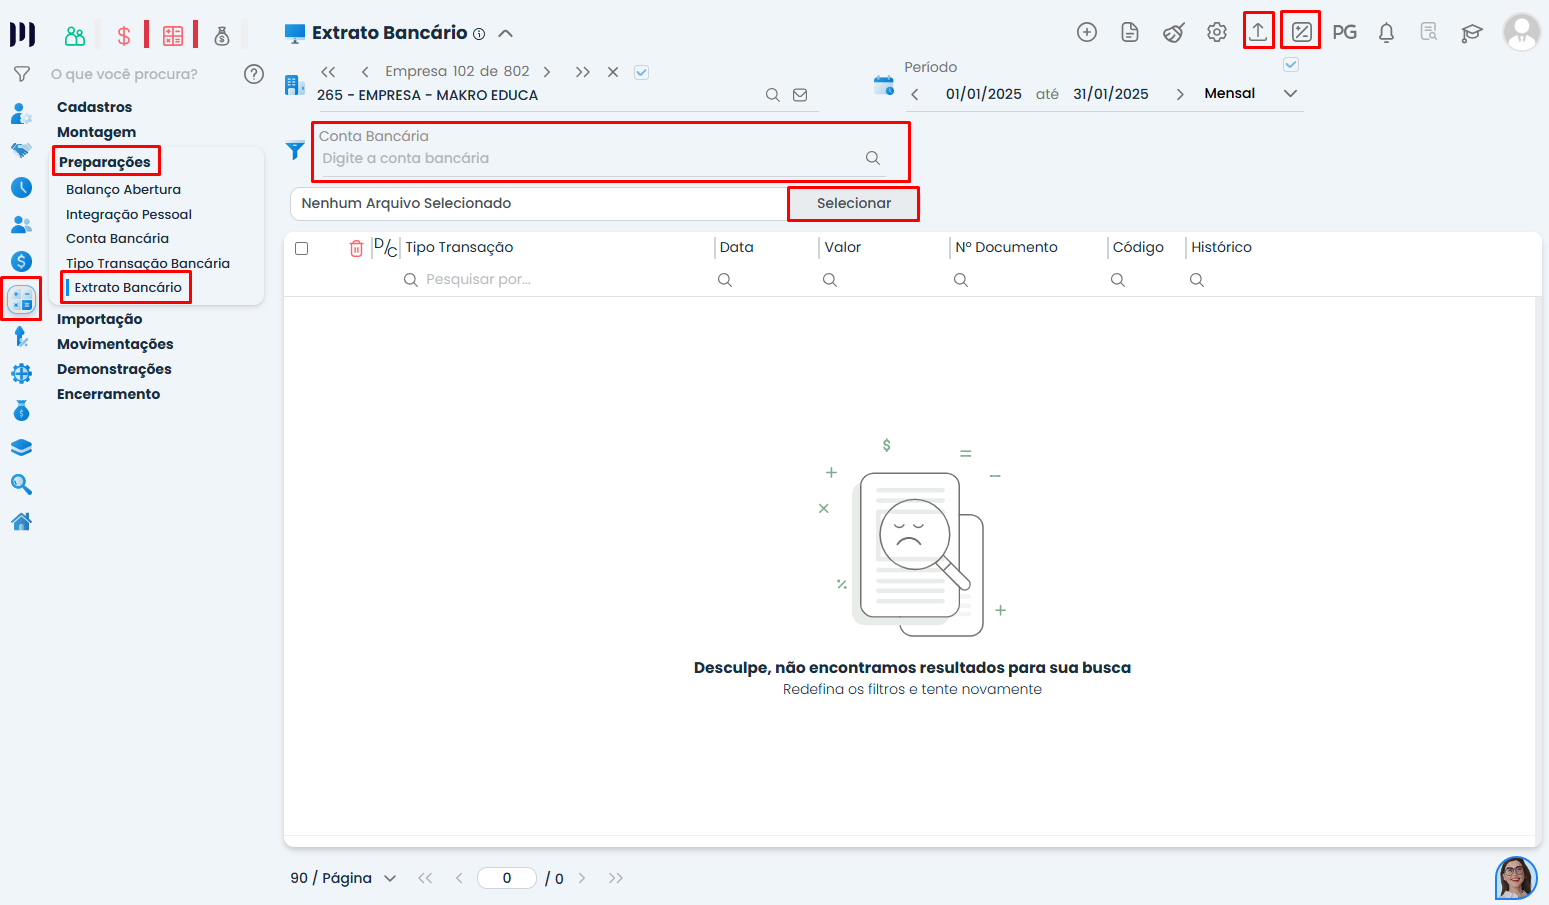Screen dimensions: 1549x905
Task: Click the add (plus circle) toolbar icon
Action: click(x=1087, y=32)
